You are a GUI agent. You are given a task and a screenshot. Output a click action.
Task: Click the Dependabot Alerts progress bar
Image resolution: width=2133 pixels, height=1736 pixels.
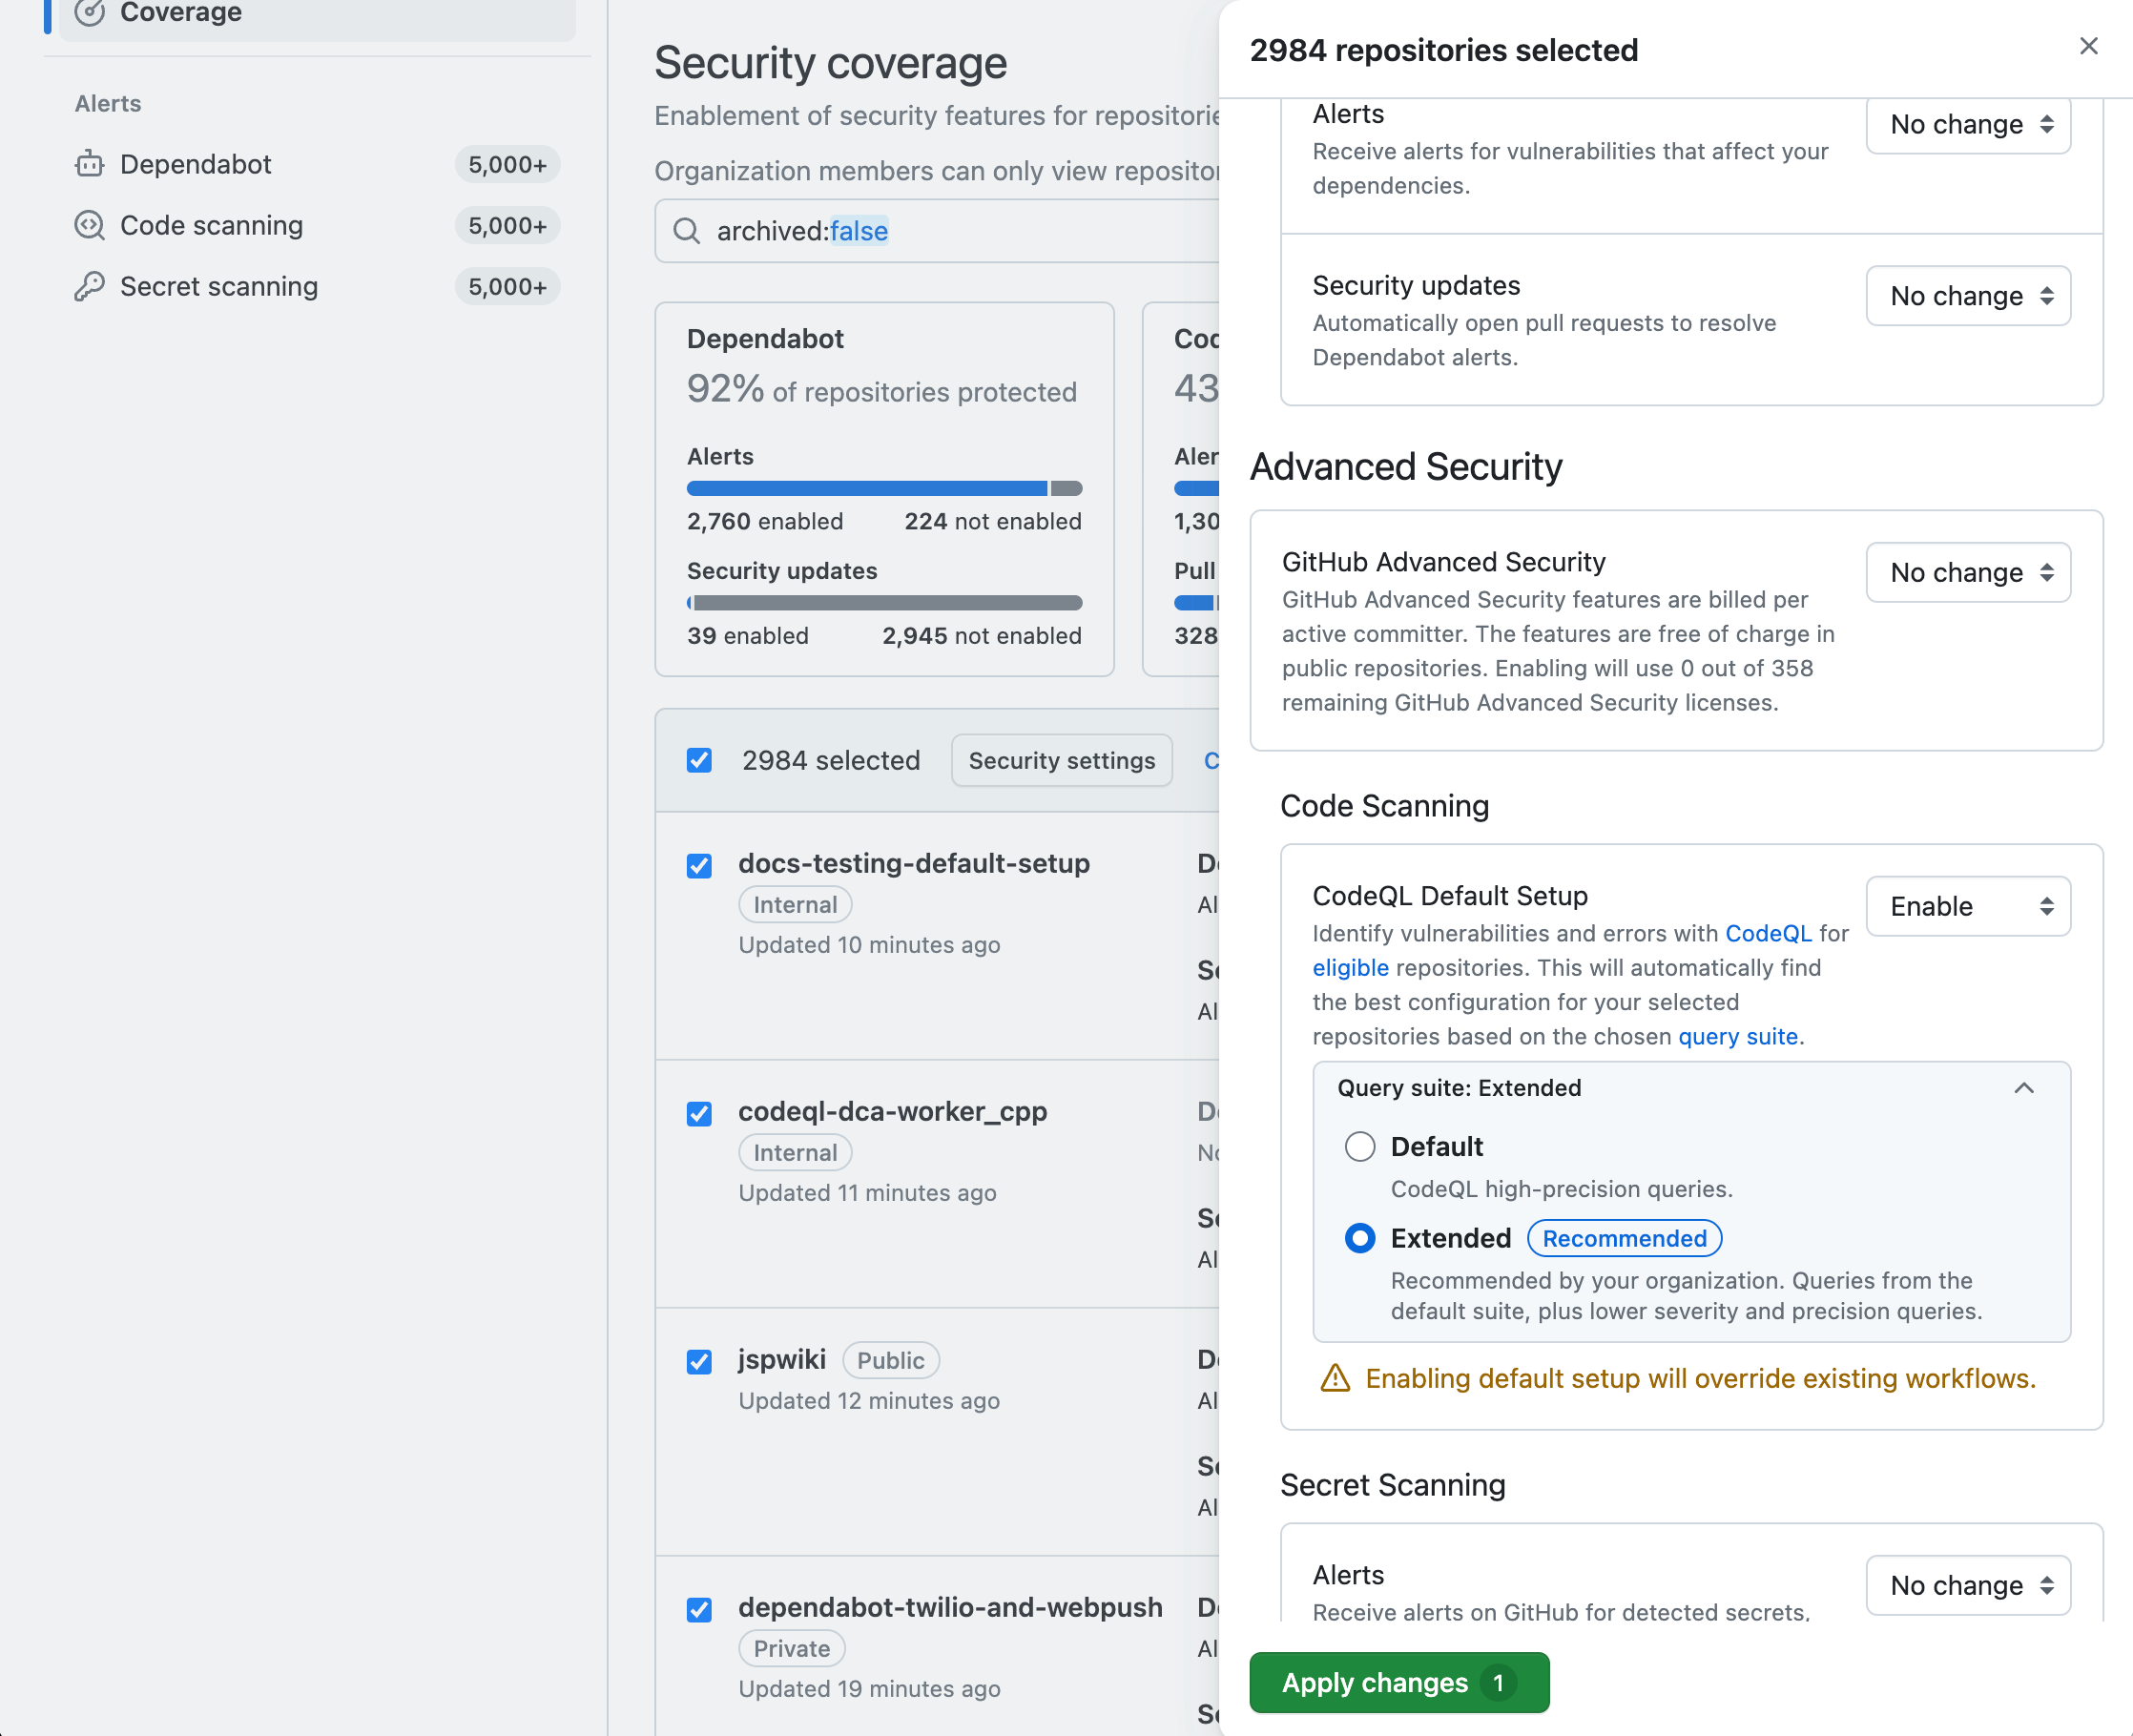884,488
